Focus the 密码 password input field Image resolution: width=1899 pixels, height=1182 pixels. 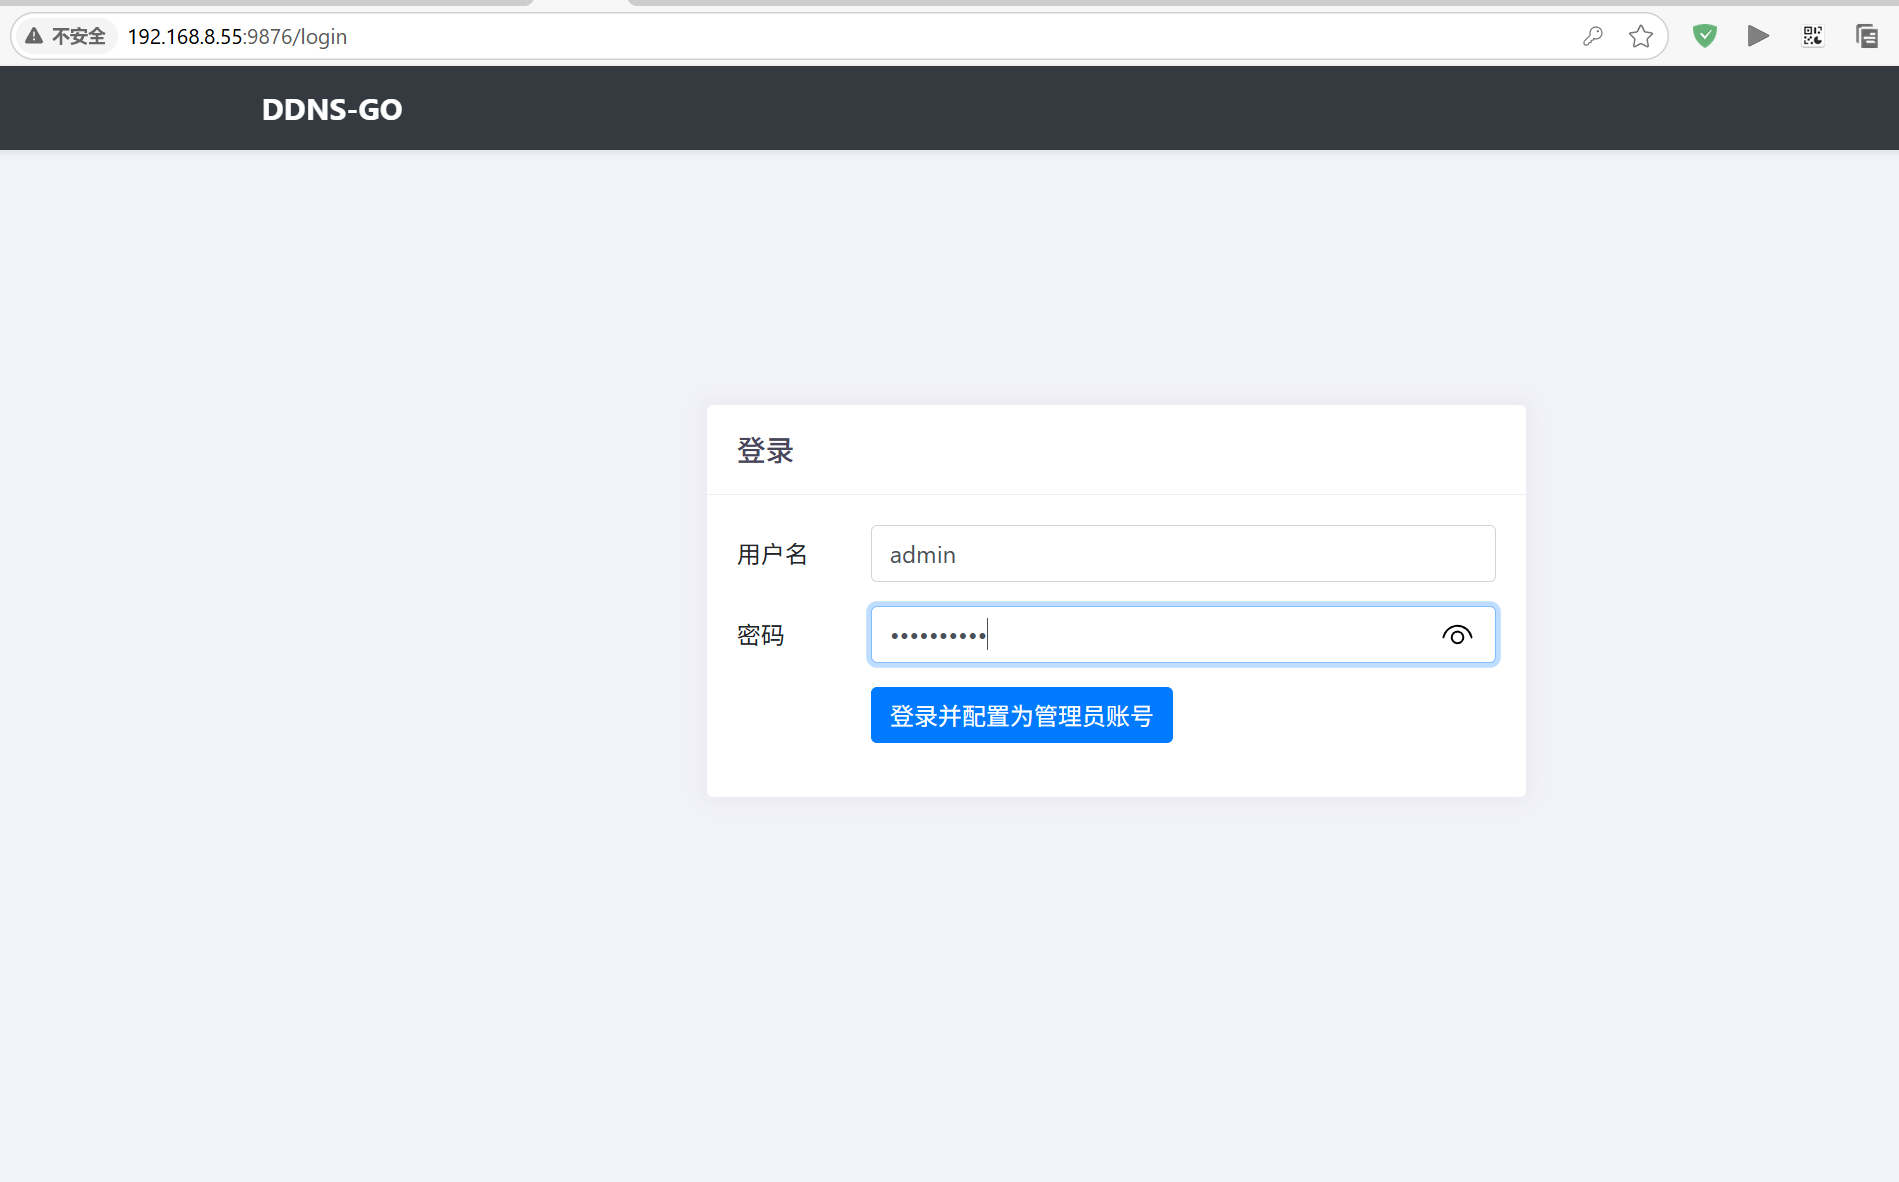click(x=1183, y=634)
